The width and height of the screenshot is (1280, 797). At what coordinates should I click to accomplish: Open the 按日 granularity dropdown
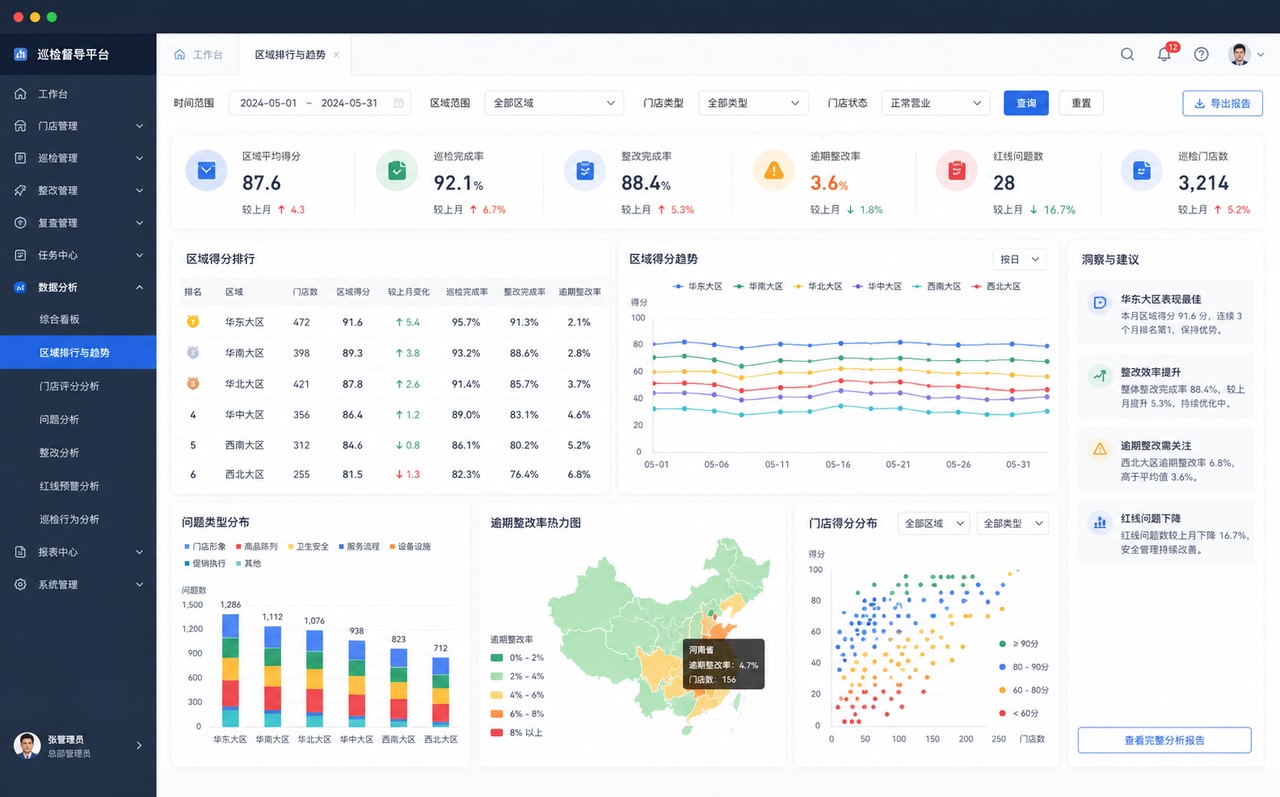(x=1019, y=259)
